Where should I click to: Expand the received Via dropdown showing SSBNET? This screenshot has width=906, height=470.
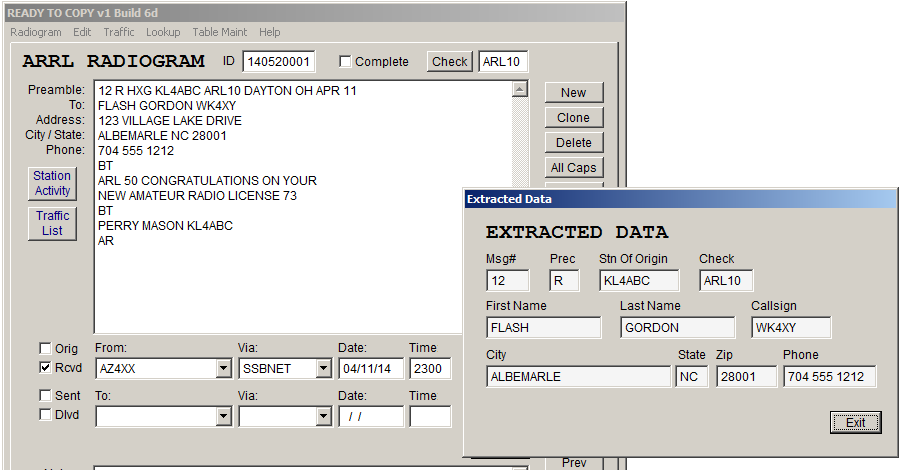[x=324, y=368]
